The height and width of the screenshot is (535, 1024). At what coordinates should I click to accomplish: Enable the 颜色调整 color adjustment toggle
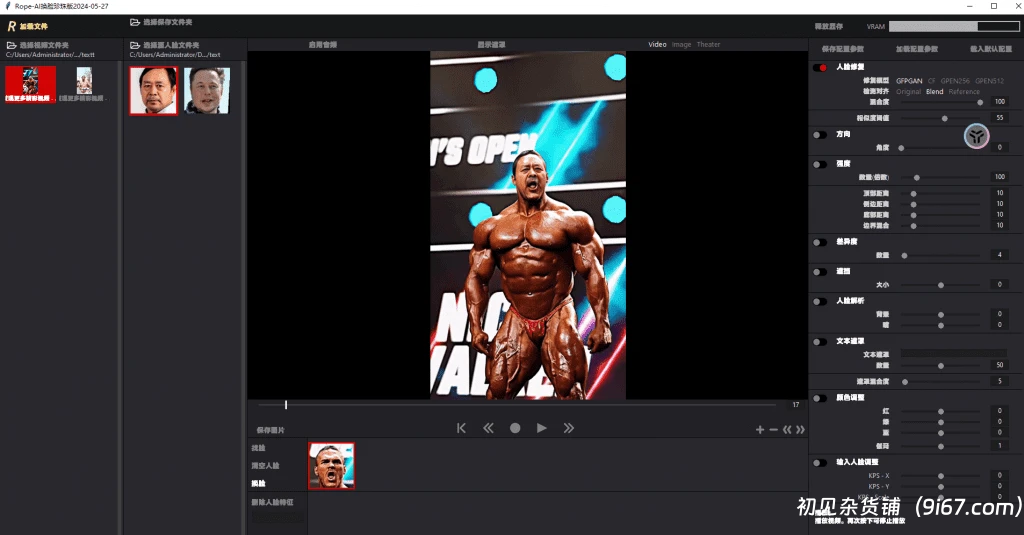coord(820,398)
